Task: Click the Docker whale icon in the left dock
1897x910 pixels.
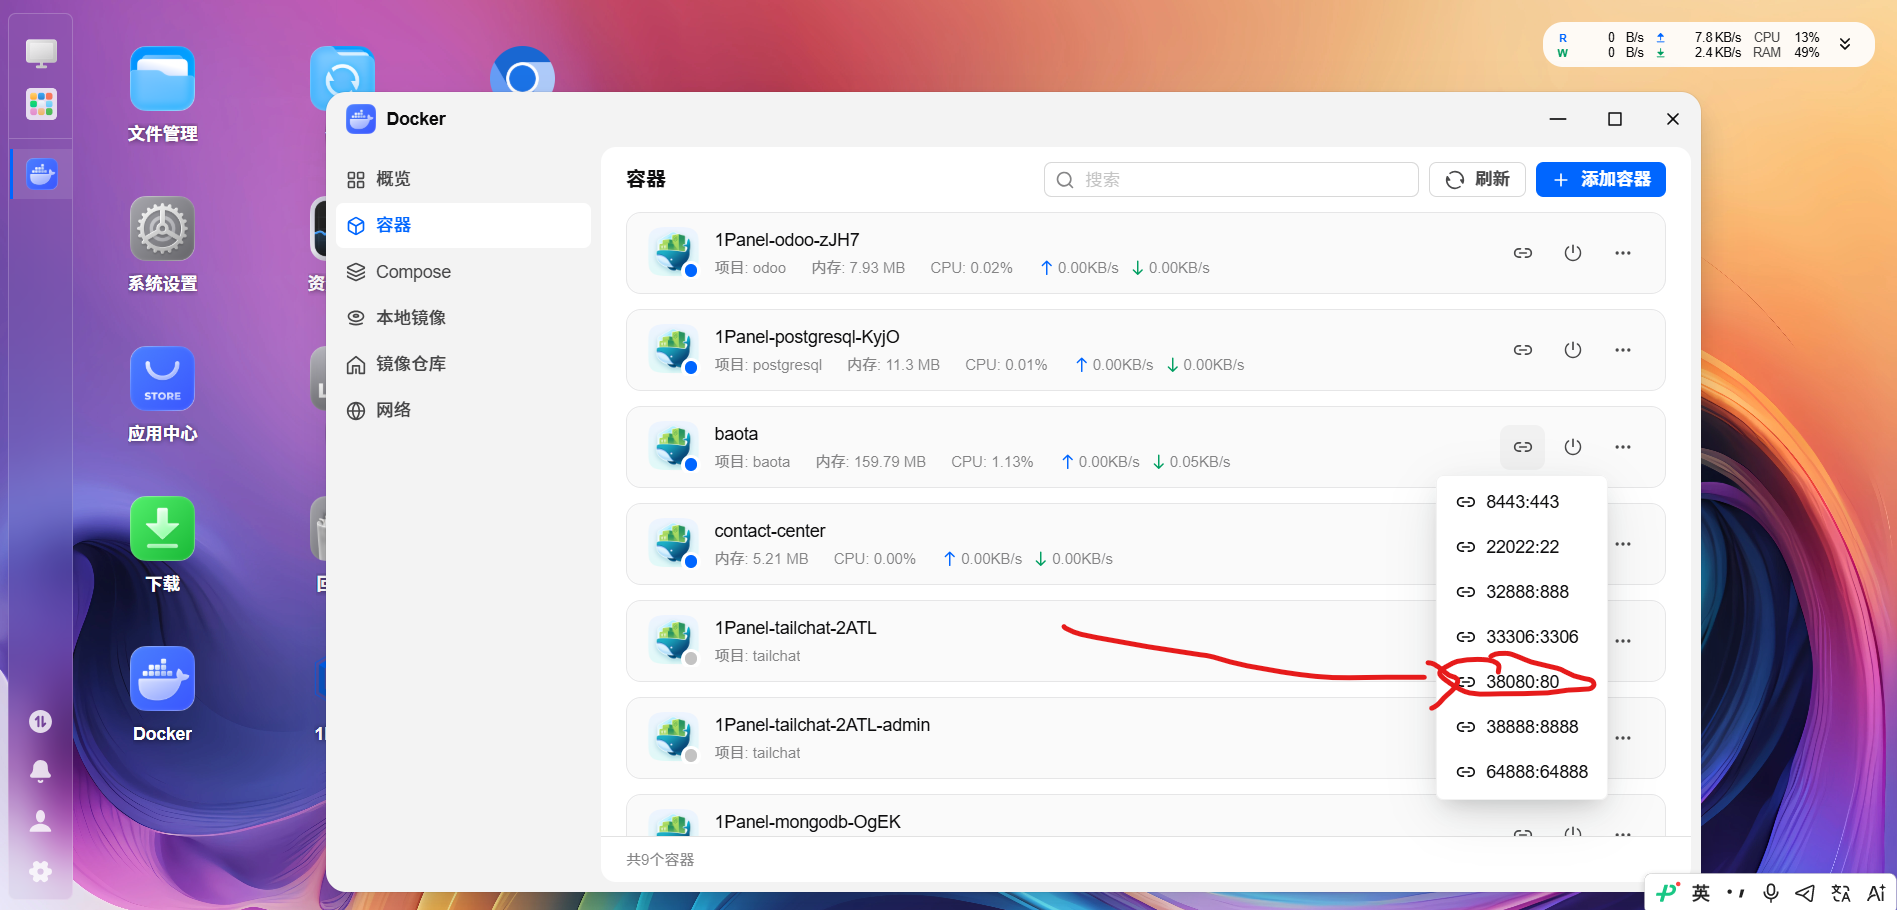Action: (x=41, y=174)
